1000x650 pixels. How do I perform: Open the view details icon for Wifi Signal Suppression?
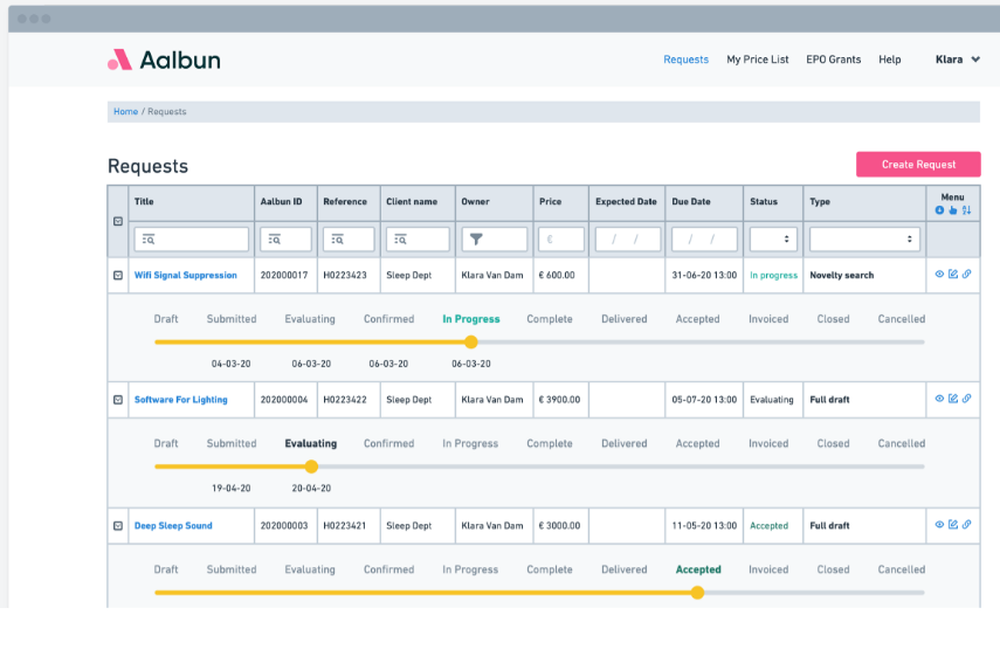pyautogui.click(x=939, y=273)
